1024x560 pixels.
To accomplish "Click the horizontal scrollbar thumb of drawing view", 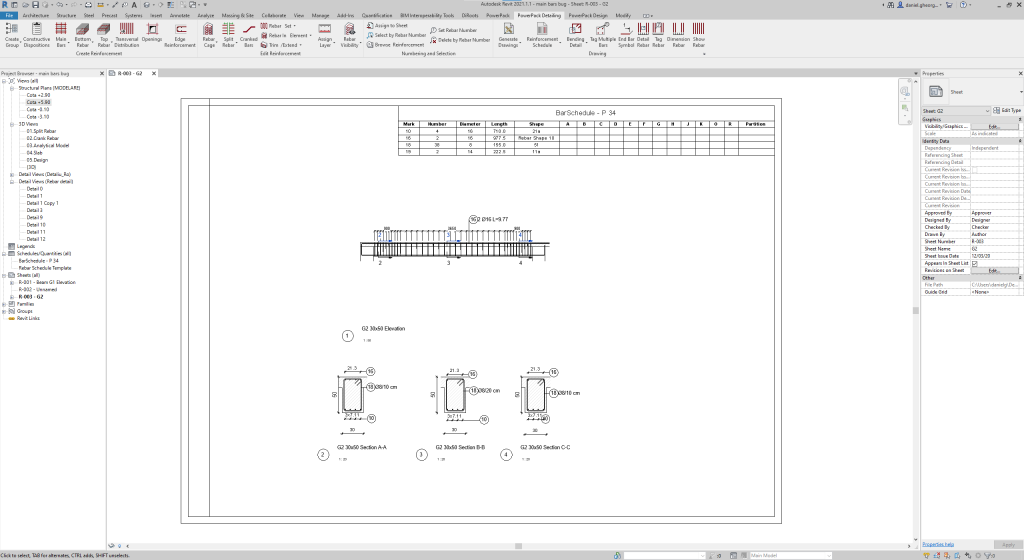I will point(518,546).
